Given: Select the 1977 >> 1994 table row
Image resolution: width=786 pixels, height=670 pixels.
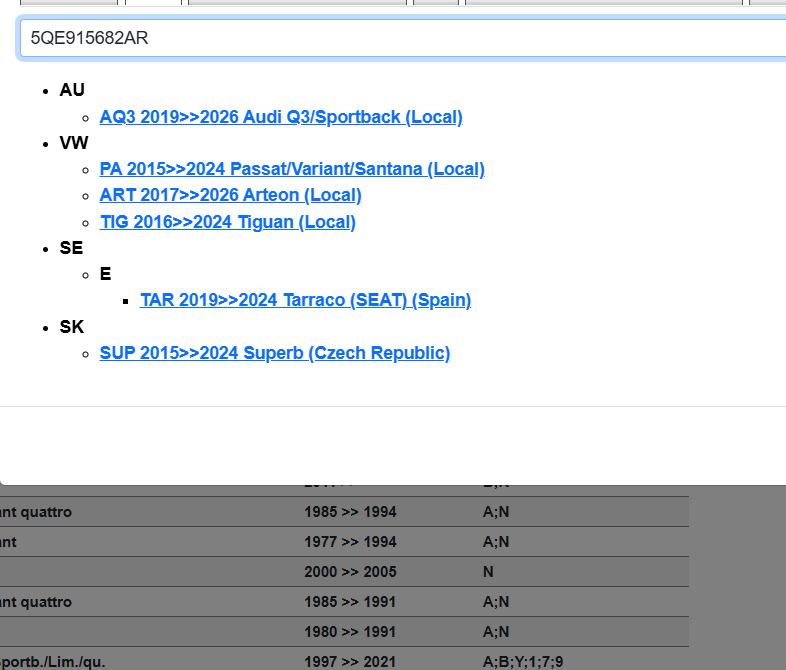Looking at the screenshot, I should click(x=350, y=542).
